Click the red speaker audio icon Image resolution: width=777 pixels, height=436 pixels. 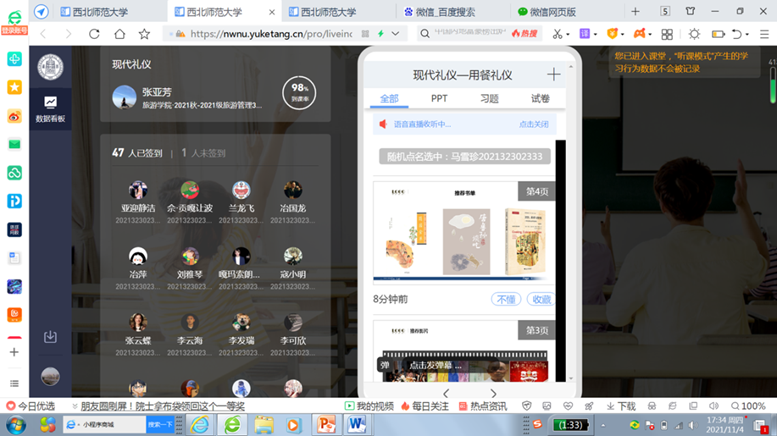[381, 124]
